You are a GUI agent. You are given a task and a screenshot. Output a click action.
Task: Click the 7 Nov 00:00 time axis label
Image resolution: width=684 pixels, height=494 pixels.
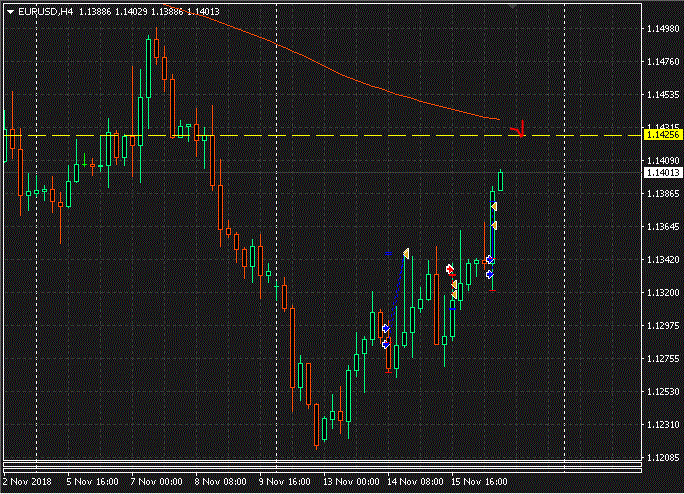(155, 481)
